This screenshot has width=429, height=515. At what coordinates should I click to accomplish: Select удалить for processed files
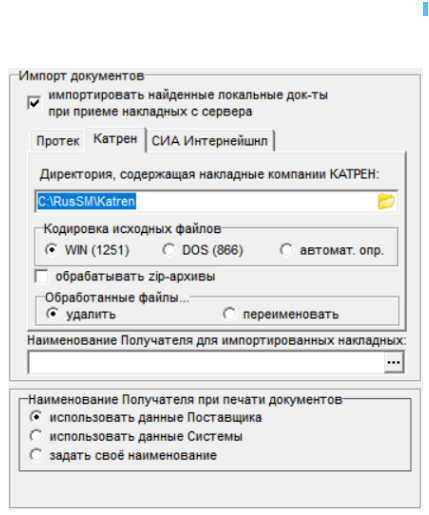pyautogui.click(x=53, y=314)
